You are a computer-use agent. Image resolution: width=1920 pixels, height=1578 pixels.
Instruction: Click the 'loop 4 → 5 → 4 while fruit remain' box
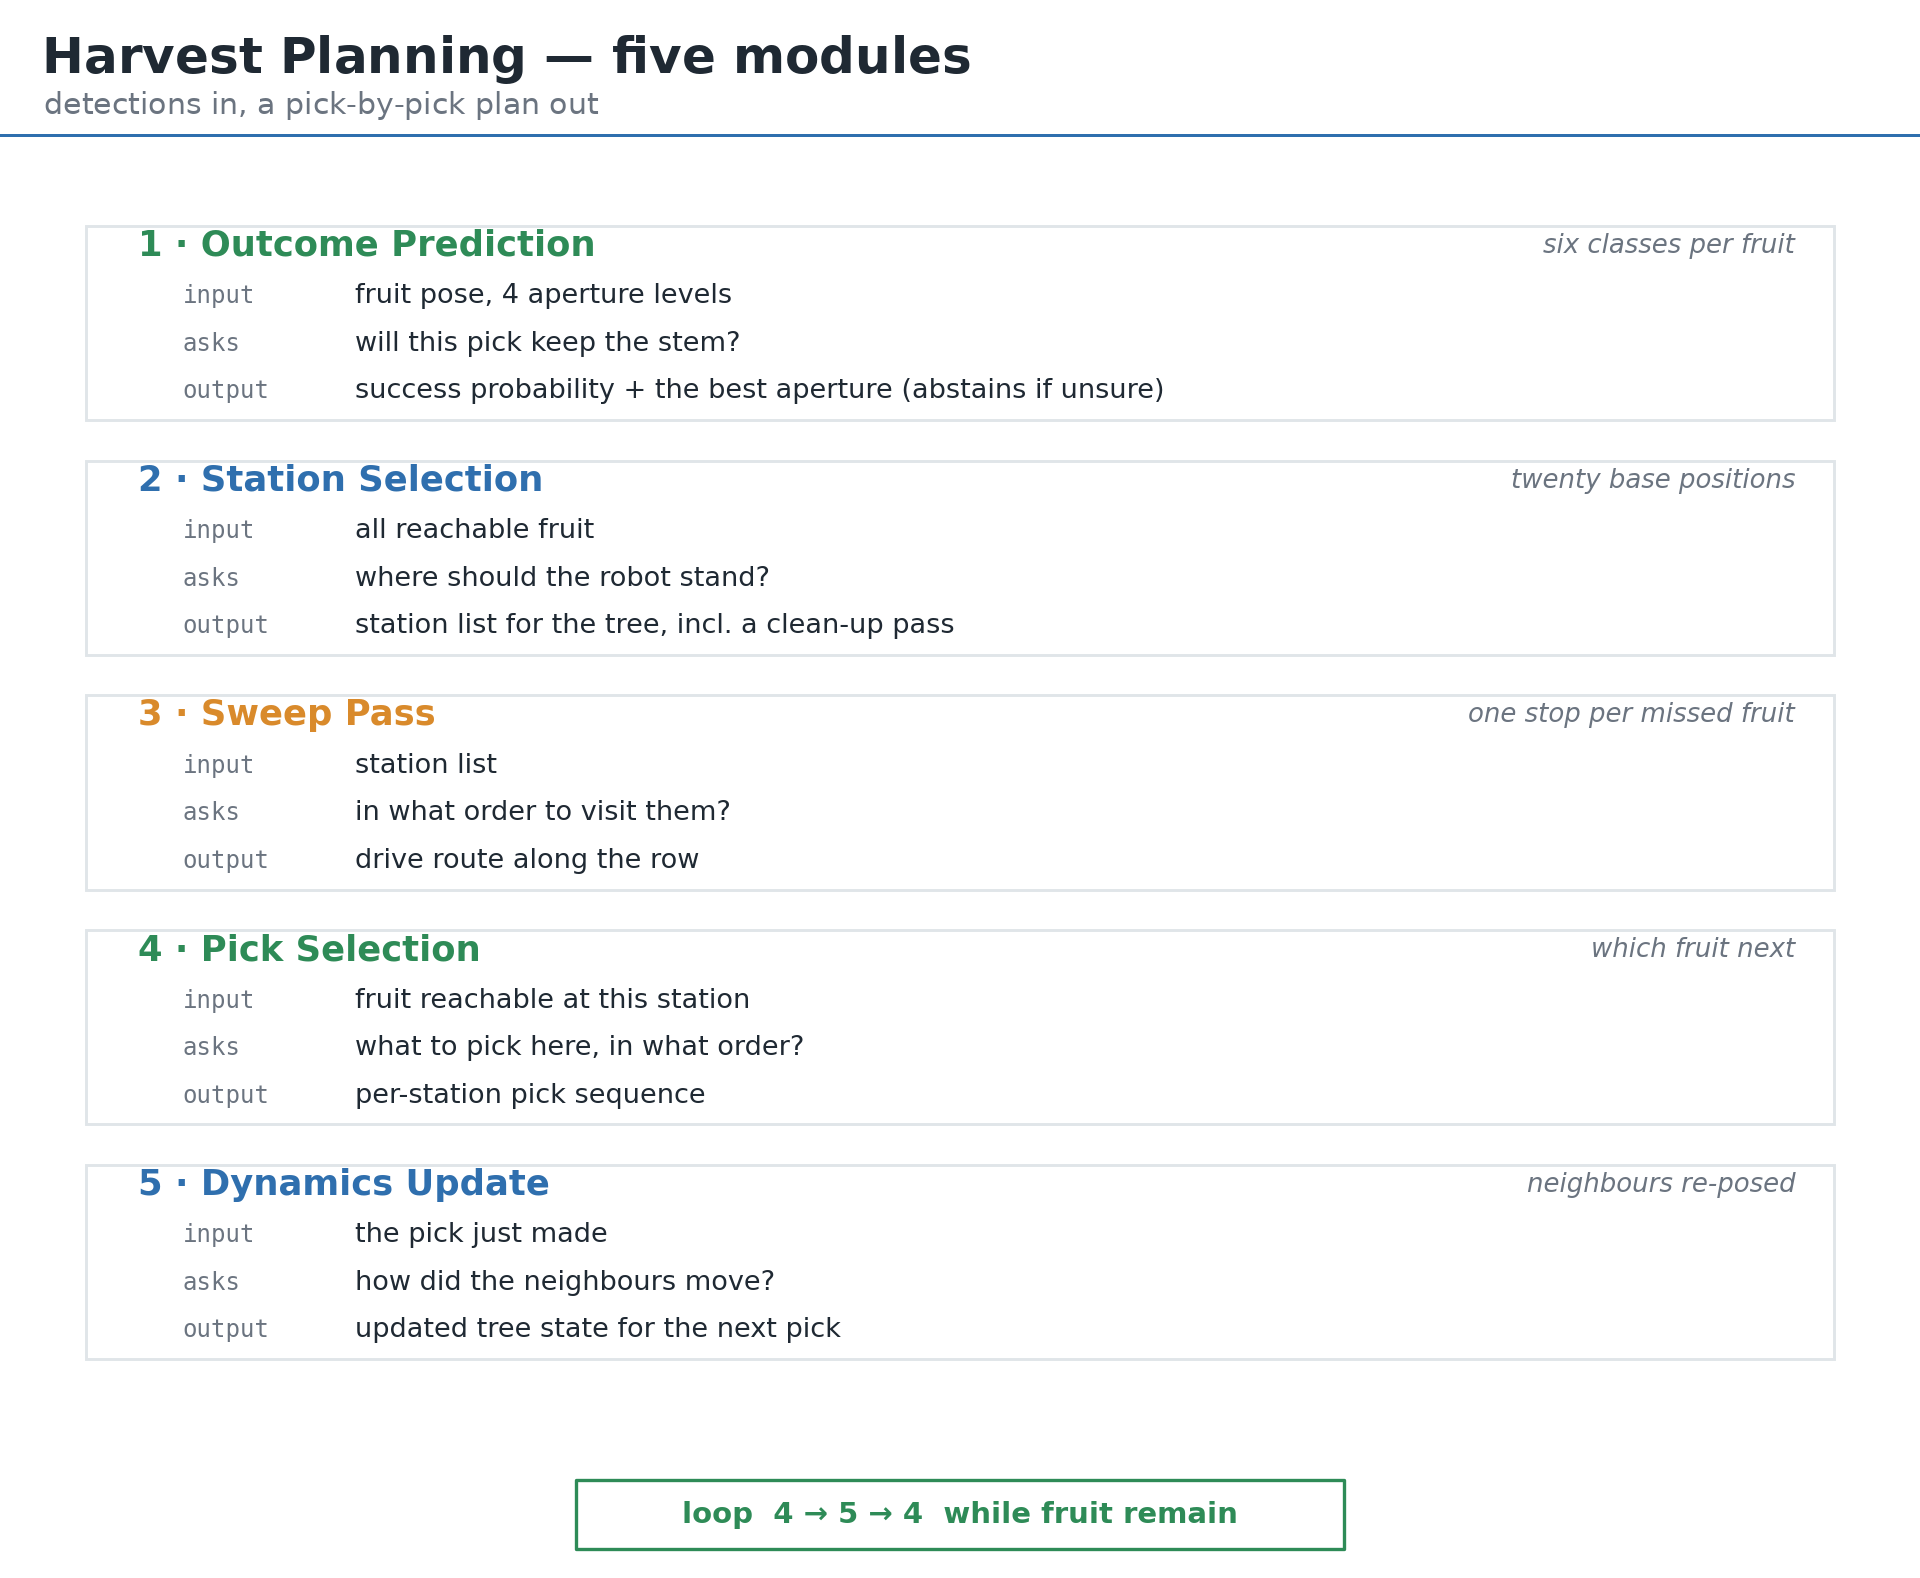pyautogui.click(x=960, y=1514)
